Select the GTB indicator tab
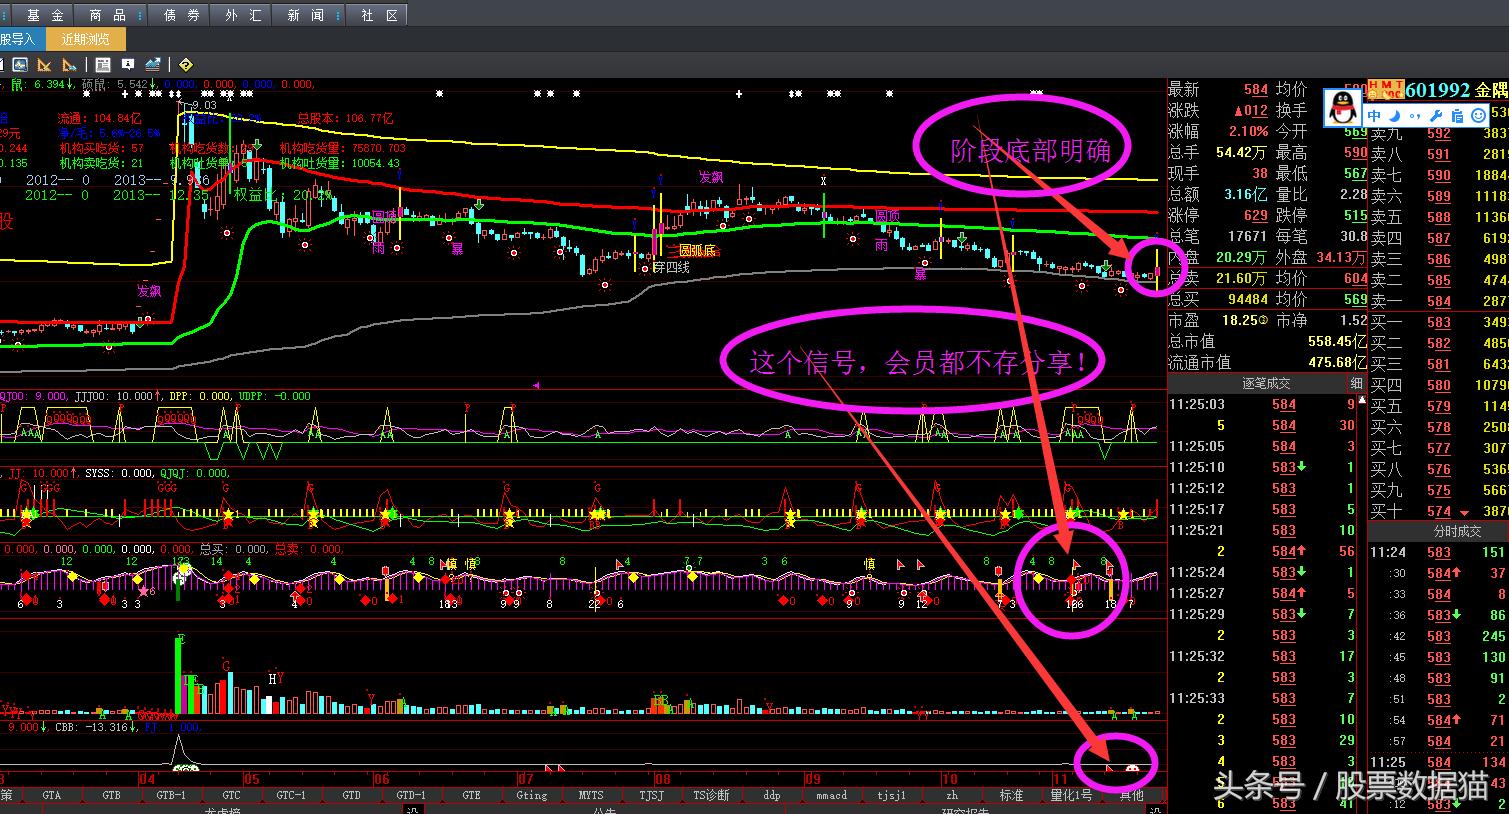 tap(111, 795)
